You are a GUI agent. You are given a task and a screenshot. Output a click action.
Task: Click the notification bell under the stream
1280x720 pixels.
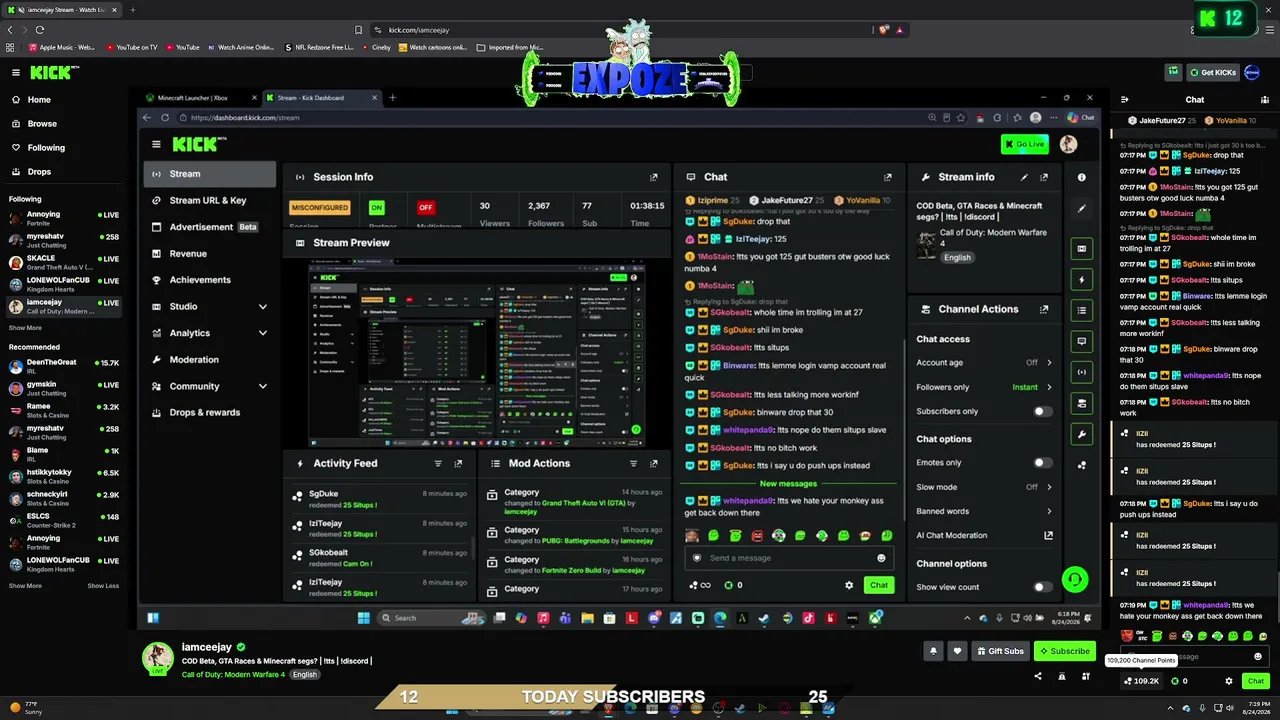pos(933,651)
